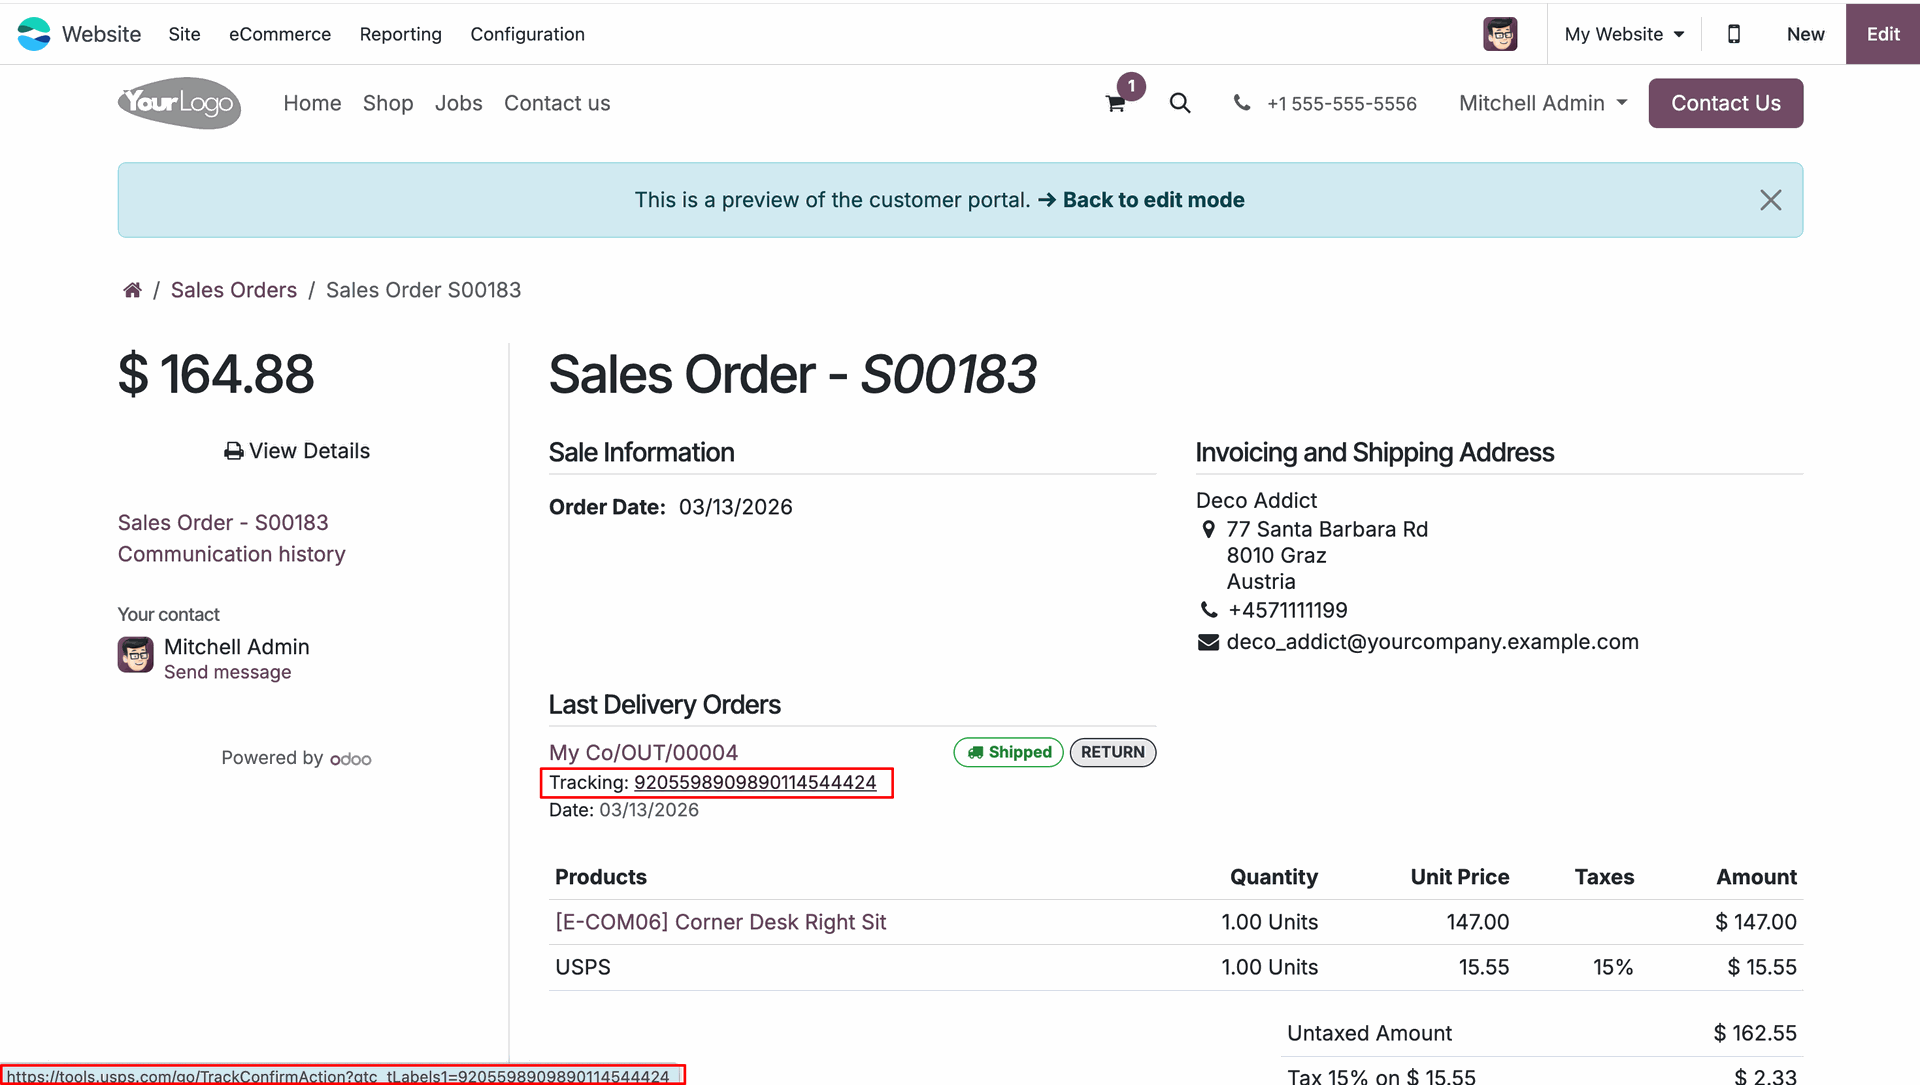Click the search magnifier icon

[1180, 103]
